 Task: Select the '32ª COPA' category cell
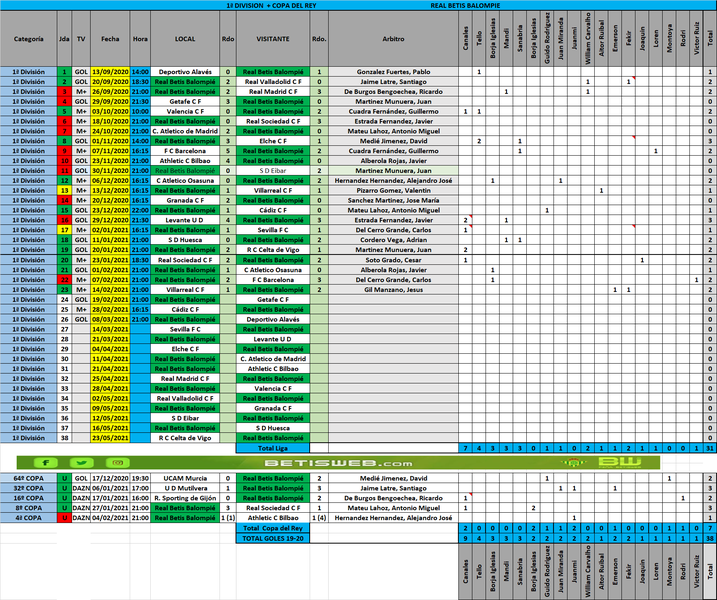28,488
